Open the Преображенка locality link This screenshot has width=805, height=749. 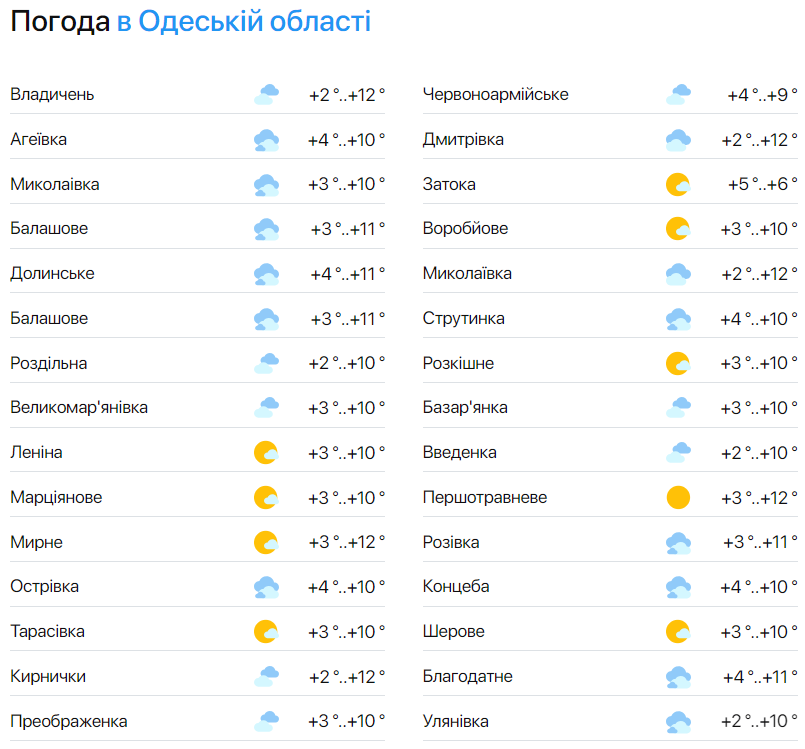[69, 721]
